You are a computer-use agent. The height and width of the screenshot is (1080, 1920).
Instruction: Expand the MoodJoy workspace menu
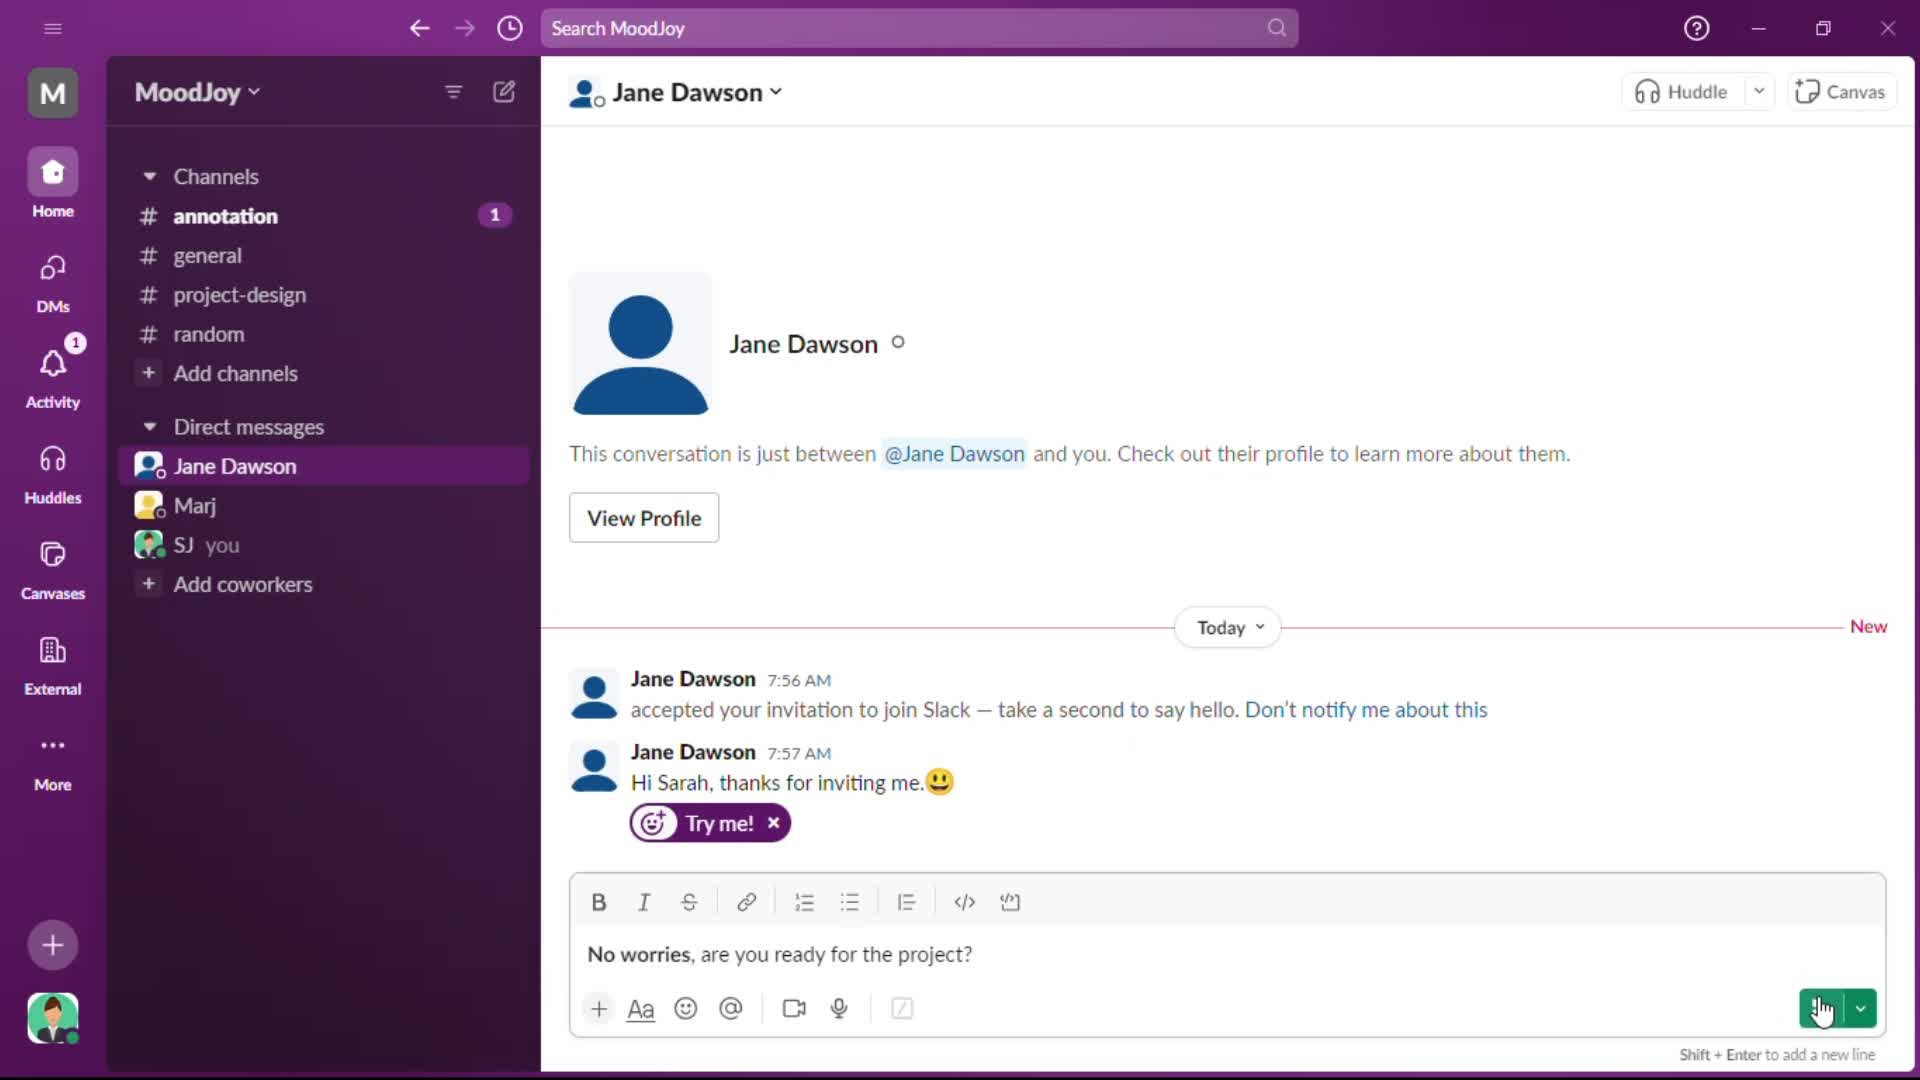click(198, 92)
